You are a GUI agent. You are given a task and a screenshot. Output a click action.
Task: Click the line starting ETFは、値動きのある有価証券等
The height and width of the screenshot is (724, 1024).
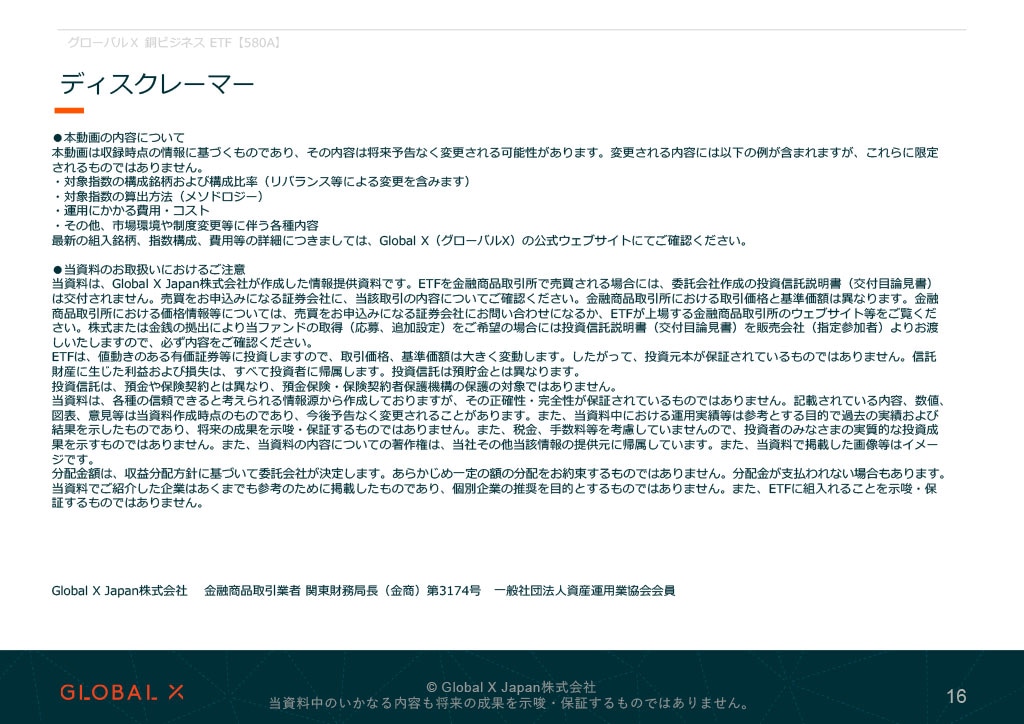[x=494, y=356]
